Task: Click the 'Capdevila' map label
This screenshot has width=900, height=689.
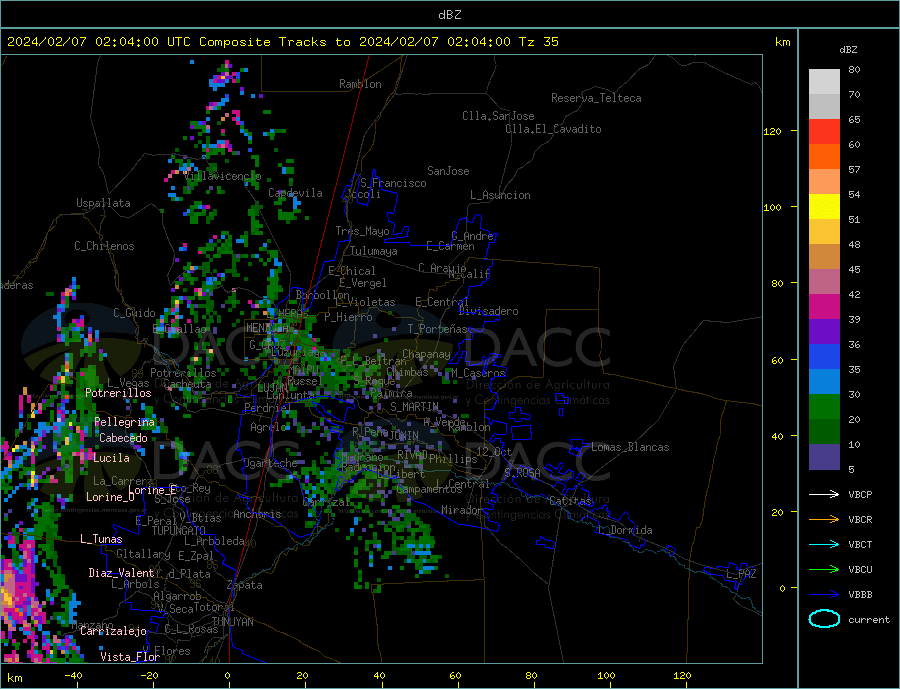Action: point(295,193)
